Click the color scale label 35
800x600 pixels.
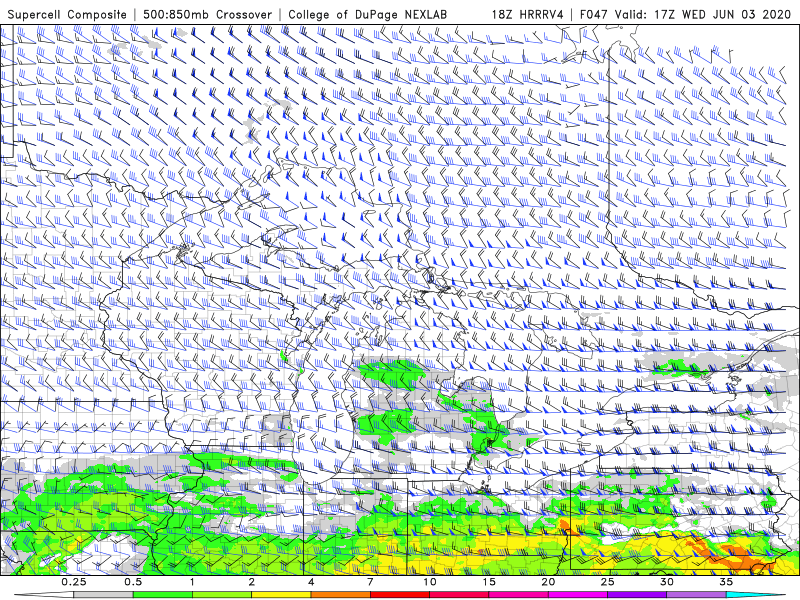pyautogui.click(x=726, y=582)
